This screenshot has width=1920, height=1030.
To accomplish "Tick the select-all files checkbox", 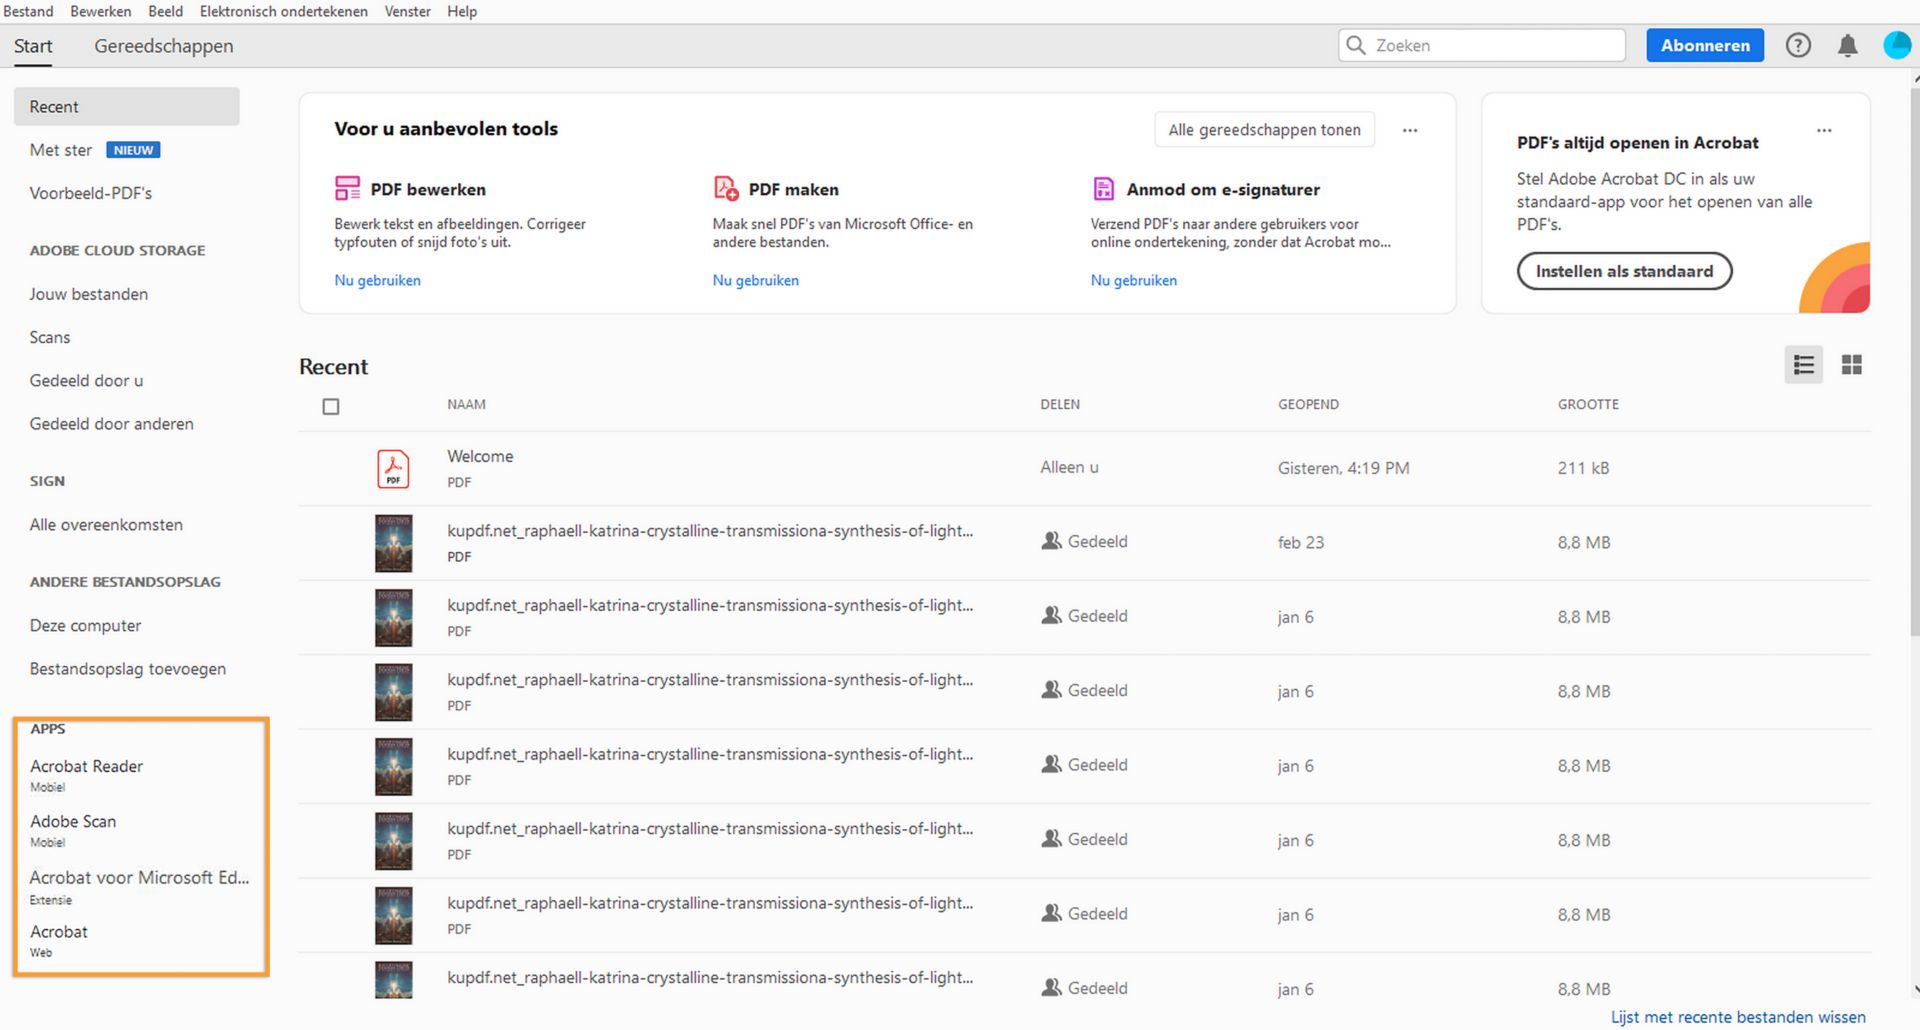I will [331, 406].
